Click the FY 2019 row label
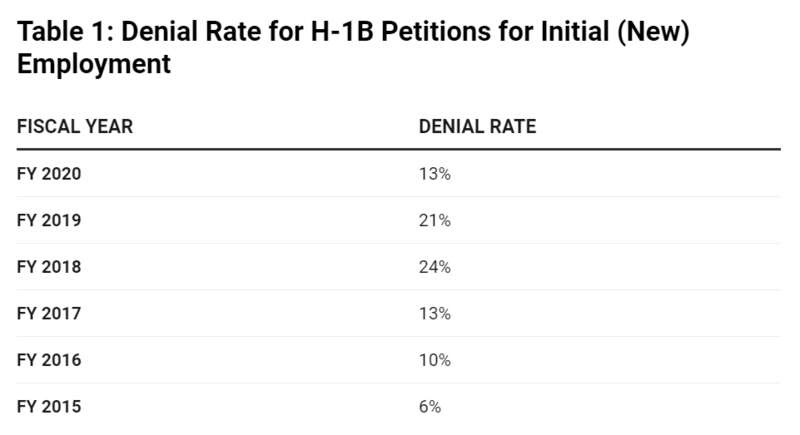800x435 pixels. pos(49,220)
